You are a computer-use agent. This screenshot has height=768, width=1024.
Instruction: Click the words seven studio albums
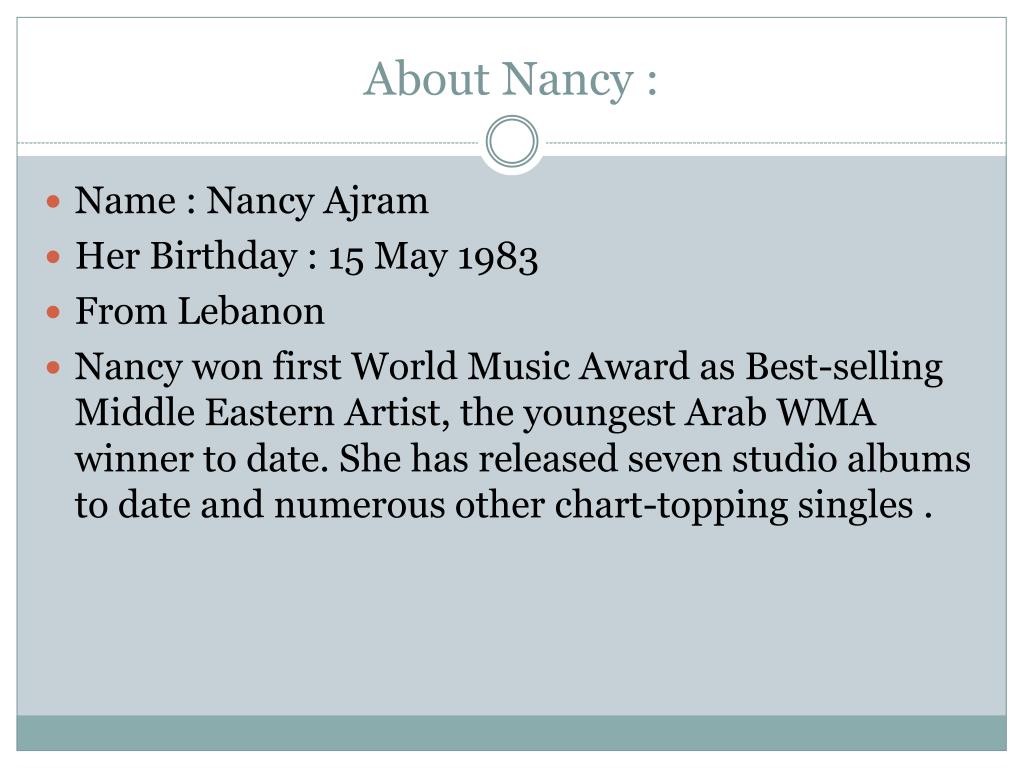tap(799, 458)
